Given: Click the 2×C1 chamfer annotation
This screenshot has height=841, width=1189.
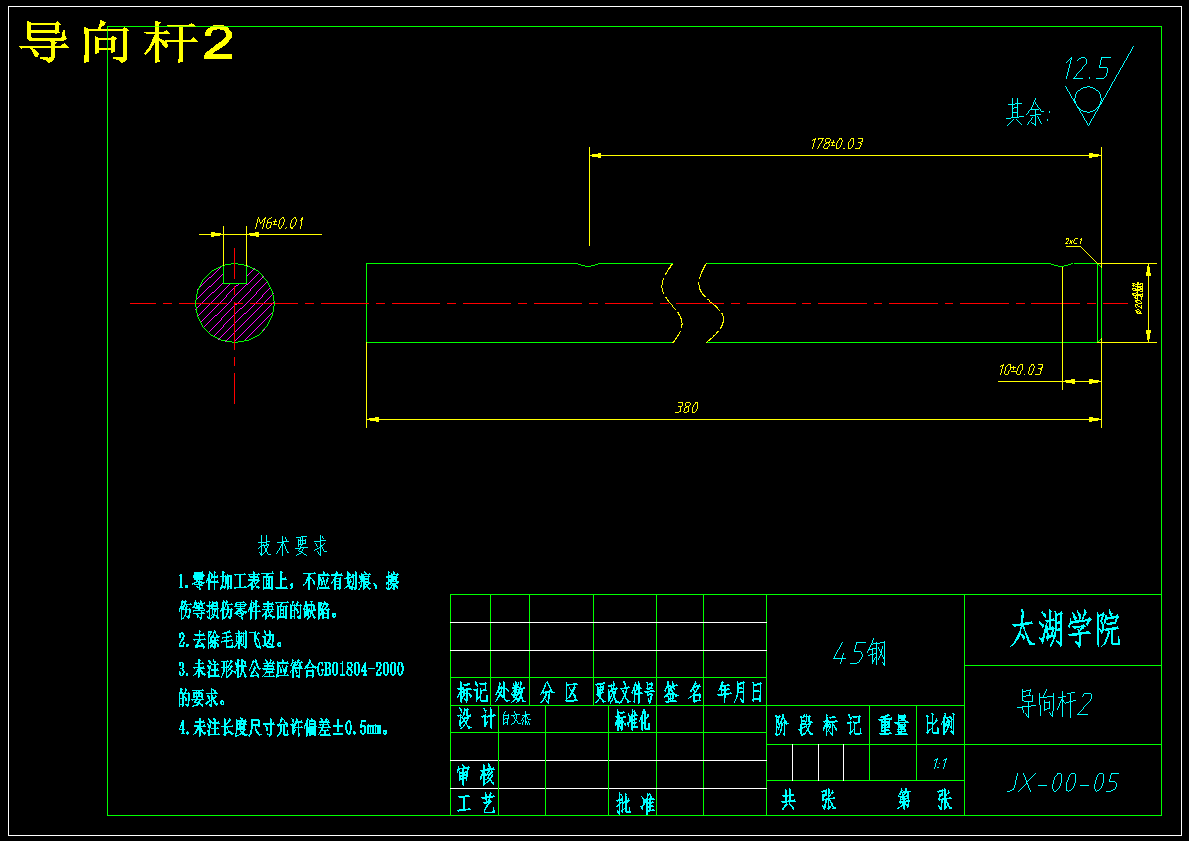Looking at the screenshot, I should pyautogui.click(x=1073, y=241).
